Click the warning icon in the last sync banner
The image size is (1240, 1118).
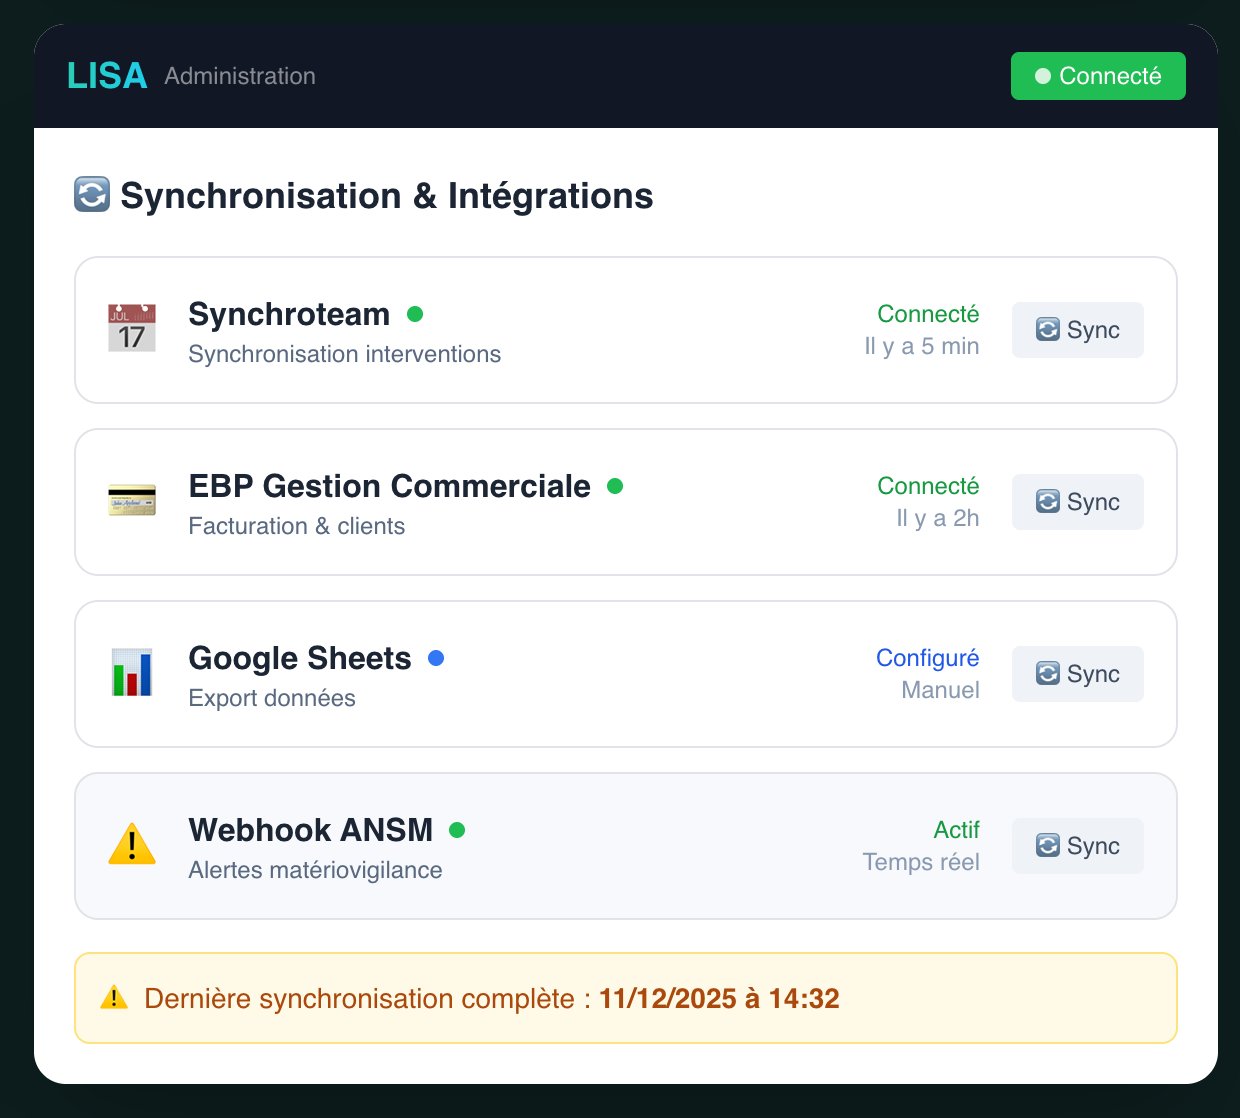point(114,998)
